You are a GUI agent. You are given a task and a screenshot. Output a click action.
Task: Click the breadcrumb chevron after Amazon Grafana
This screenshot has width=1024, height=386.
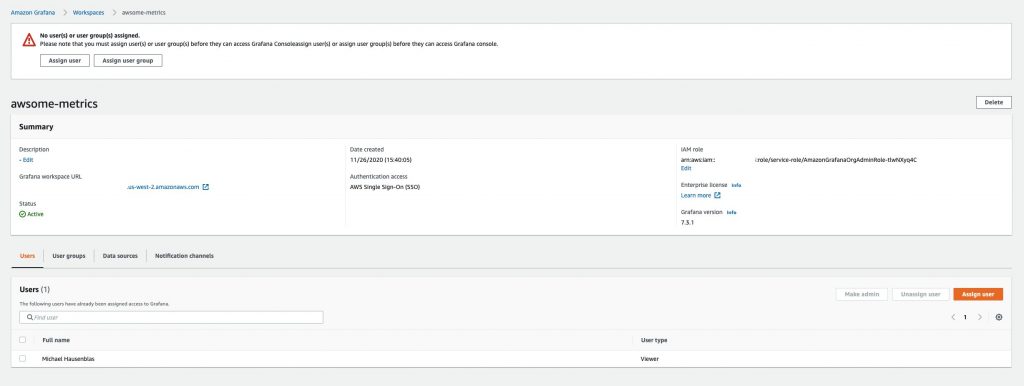[x=65, y=12]
